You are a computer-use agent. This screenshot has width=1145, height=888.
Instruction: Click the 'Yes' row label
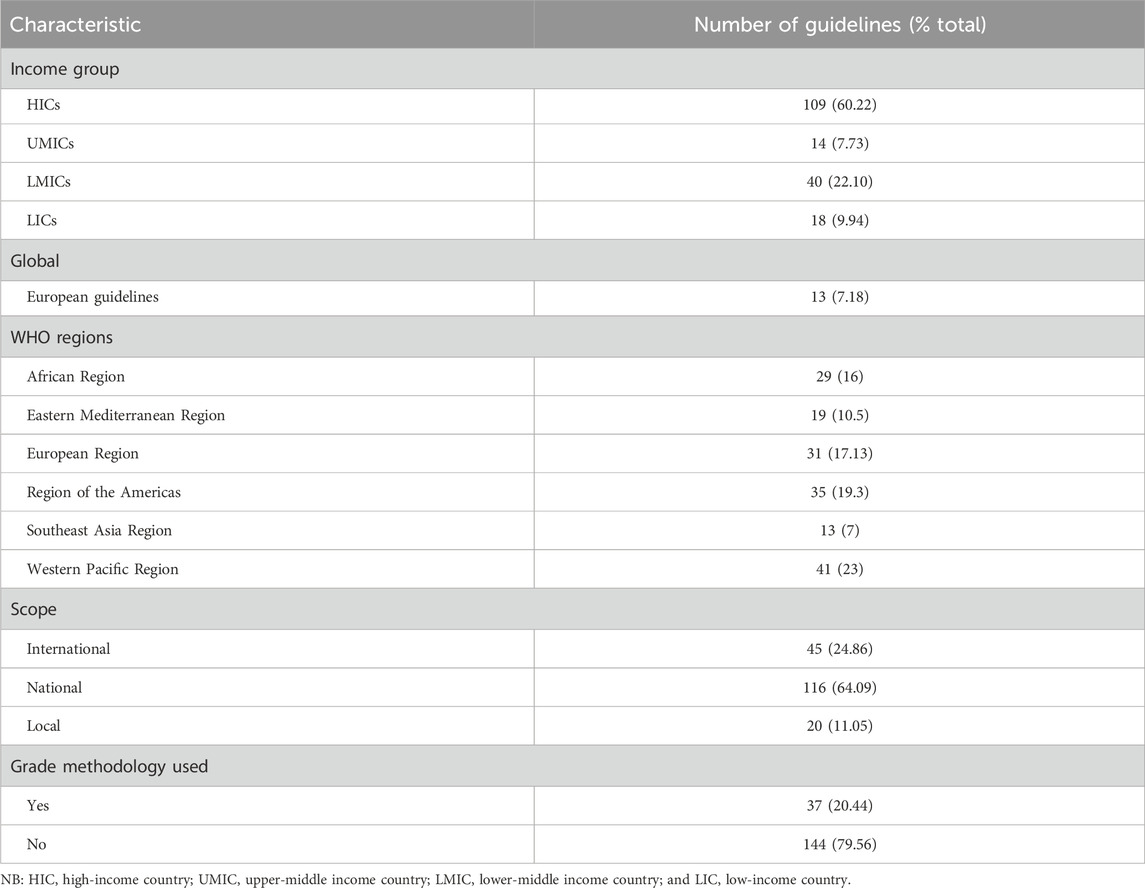point(38,805)
